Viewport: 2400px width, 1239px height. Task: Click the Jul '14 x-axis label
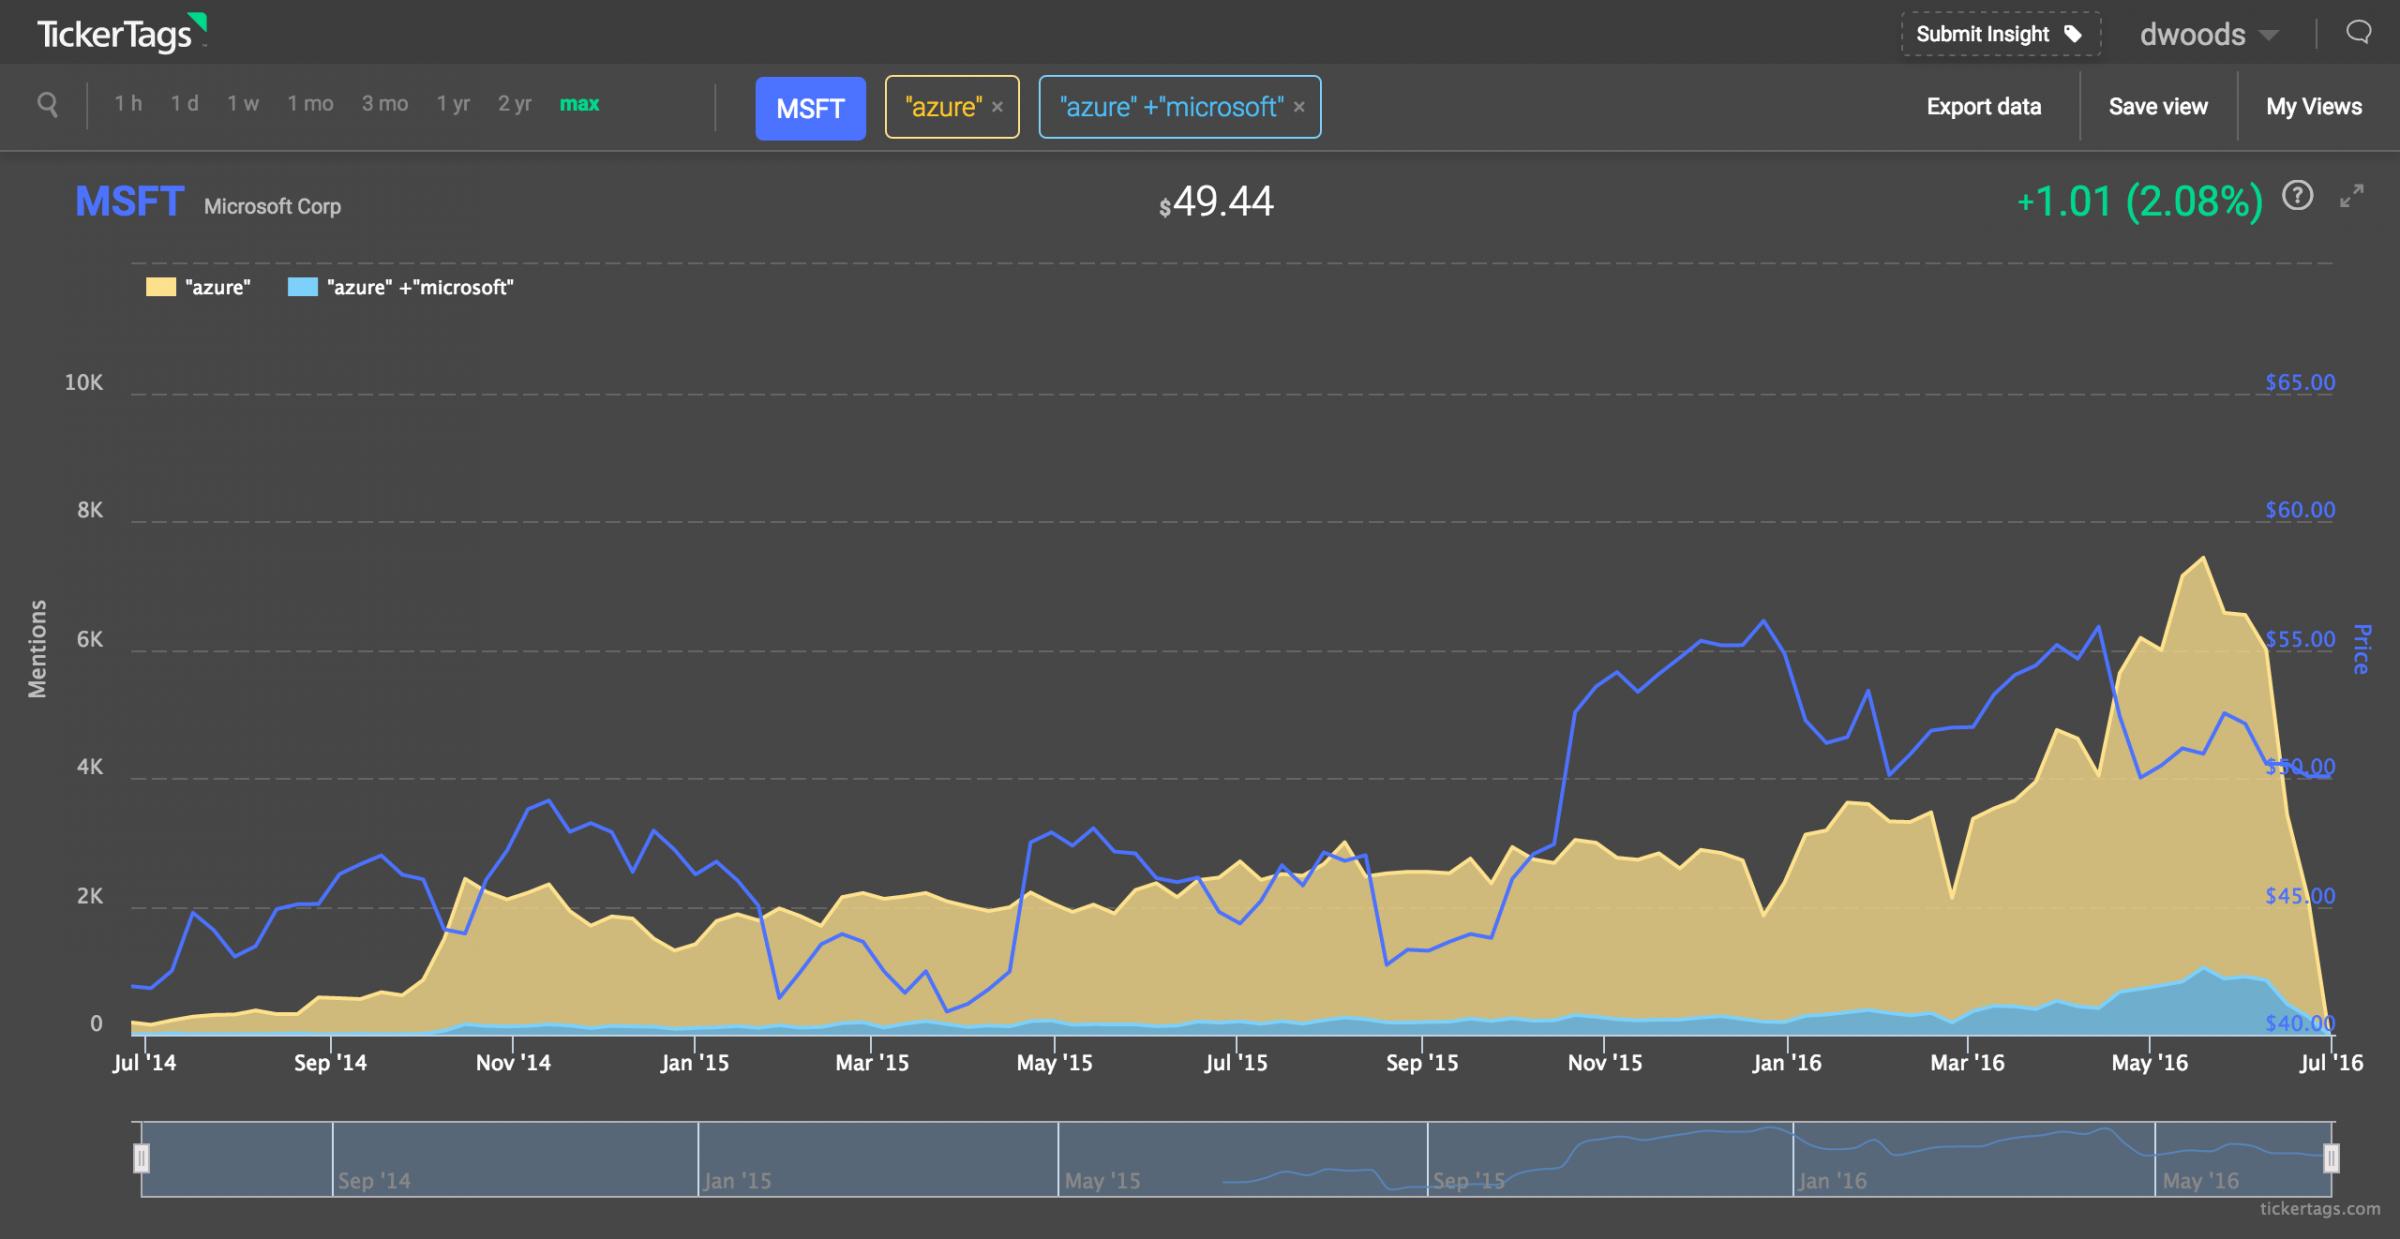(x=144, y=1063)
